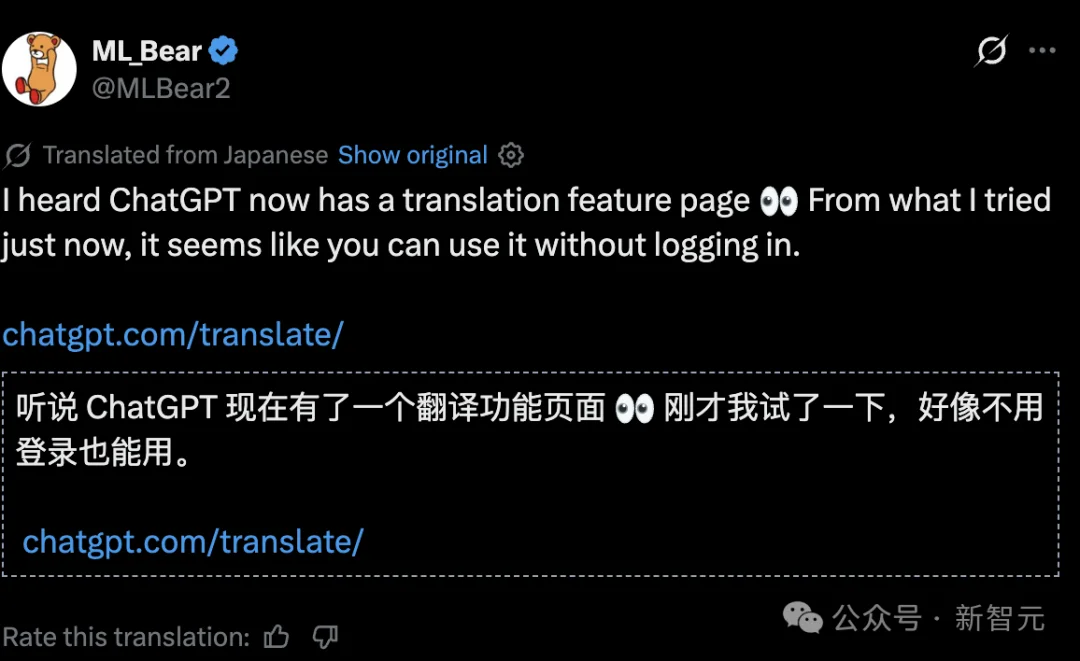Click the eyes emoji in the tweet

point(778,200)
